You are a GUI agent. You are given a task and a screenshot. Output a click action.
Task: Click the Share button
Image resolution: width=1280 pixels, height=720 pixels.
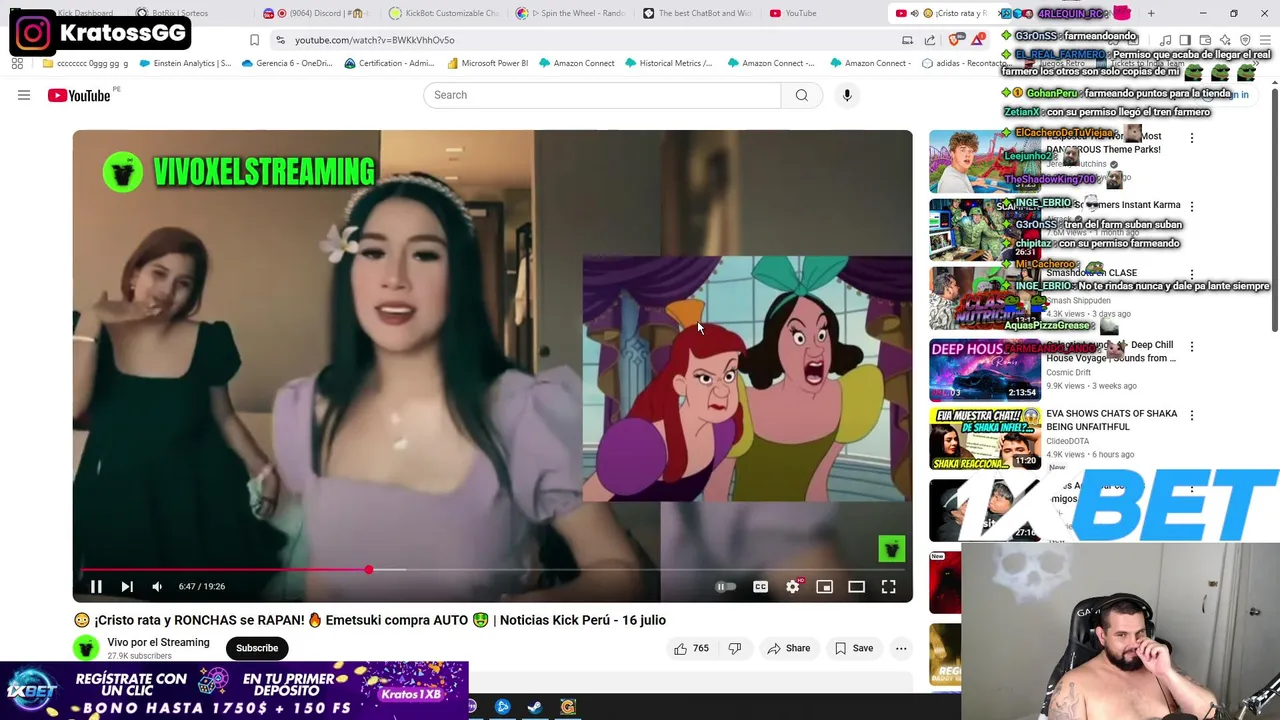click(788, 648)
